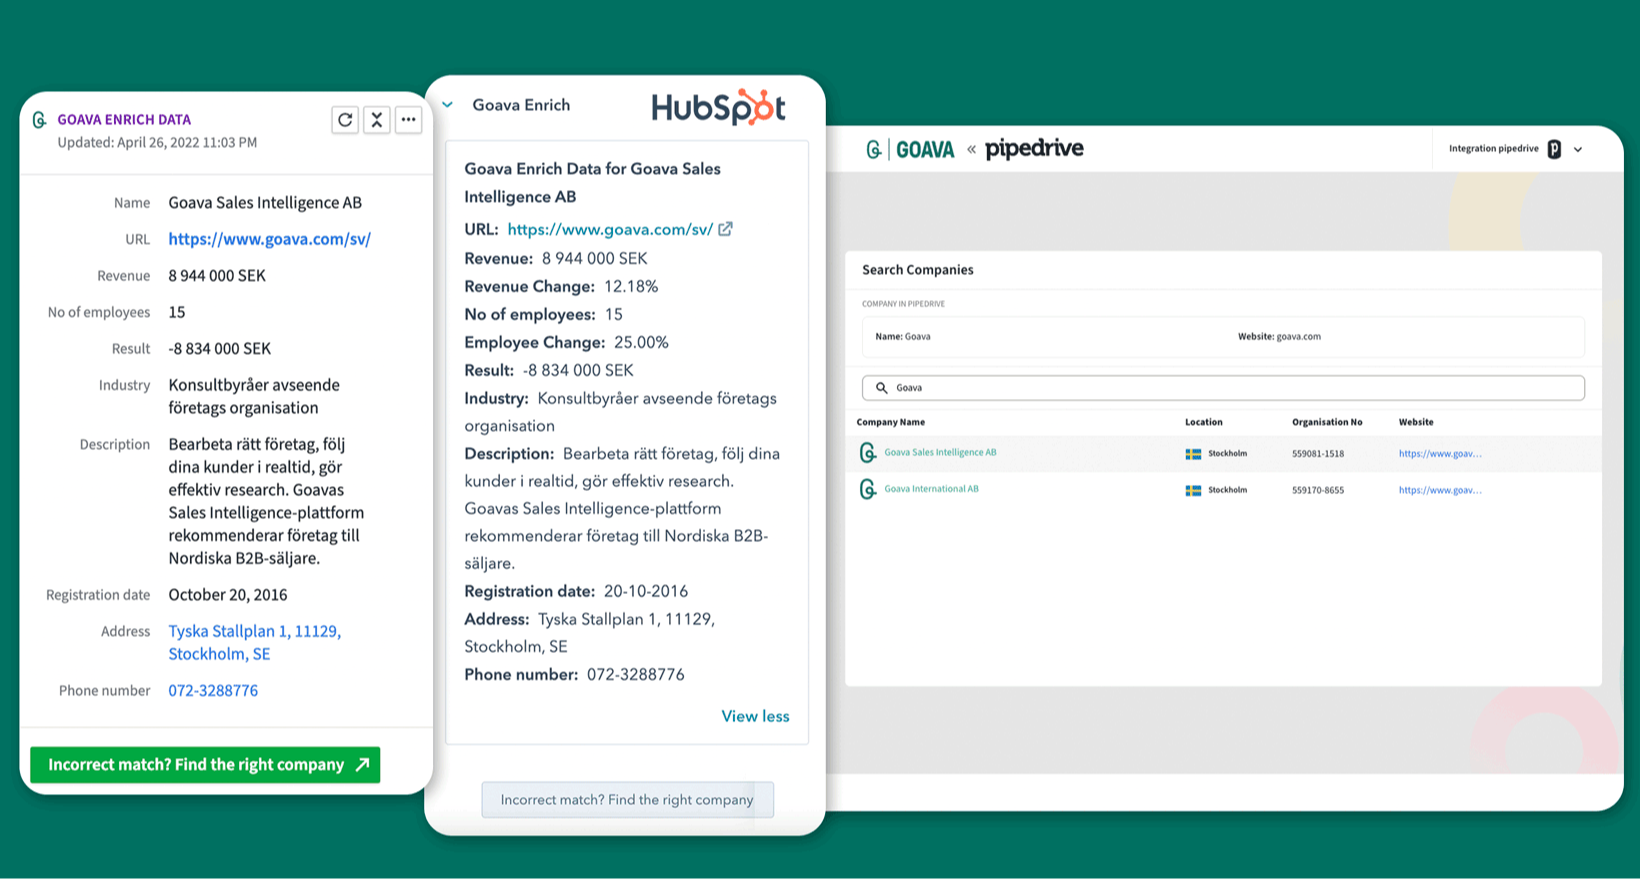Click Website column header
Viewport: 1640px width, 879px height.
pyautogui.click(x=1416, y=422)
